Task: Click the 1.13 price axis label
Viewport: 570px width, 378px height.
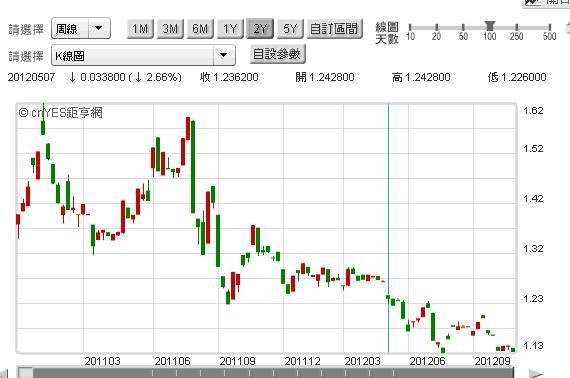Action: [x=533, y=345]
